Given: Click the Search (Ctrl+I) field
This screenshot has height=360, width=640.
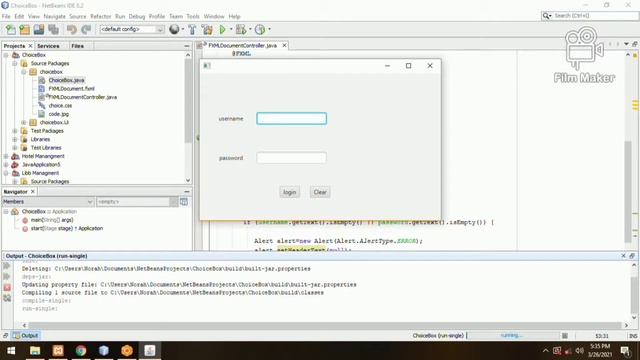Looking at the screenshot, I should click(x=595, y=16).
